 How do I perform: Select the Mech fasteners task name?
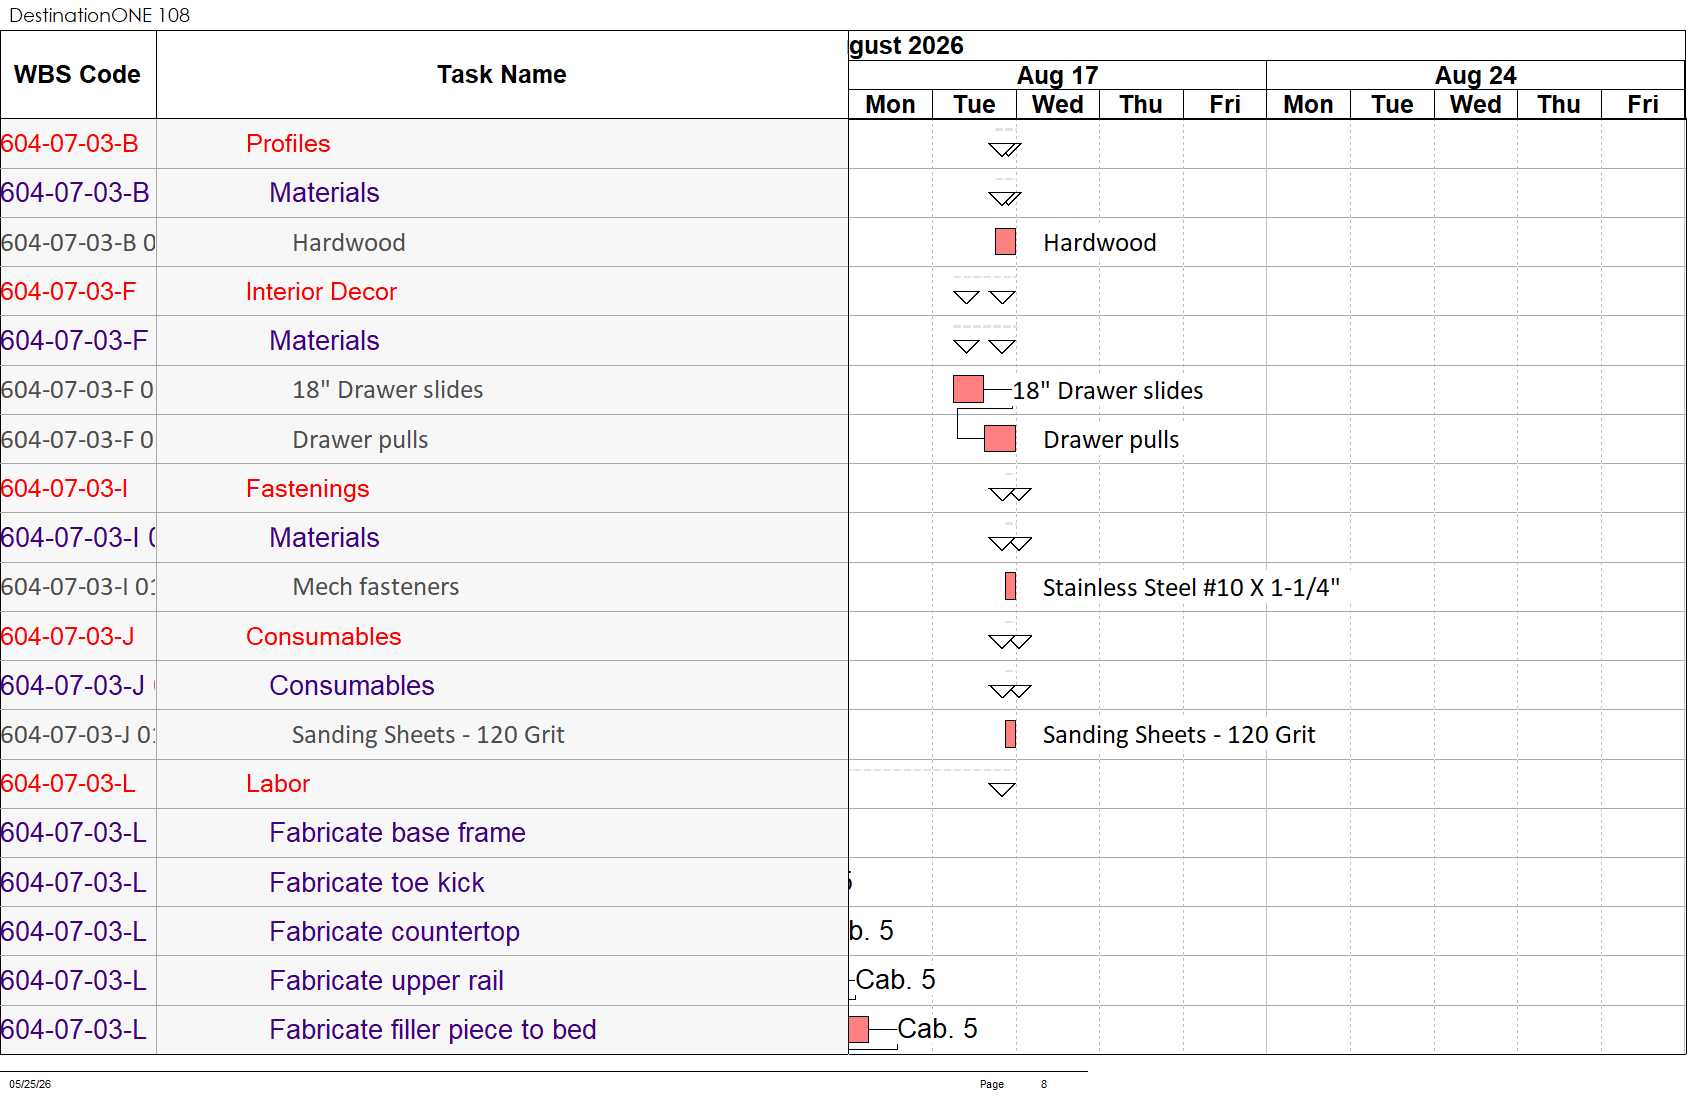pyautogui.click(x=376, y=587)
